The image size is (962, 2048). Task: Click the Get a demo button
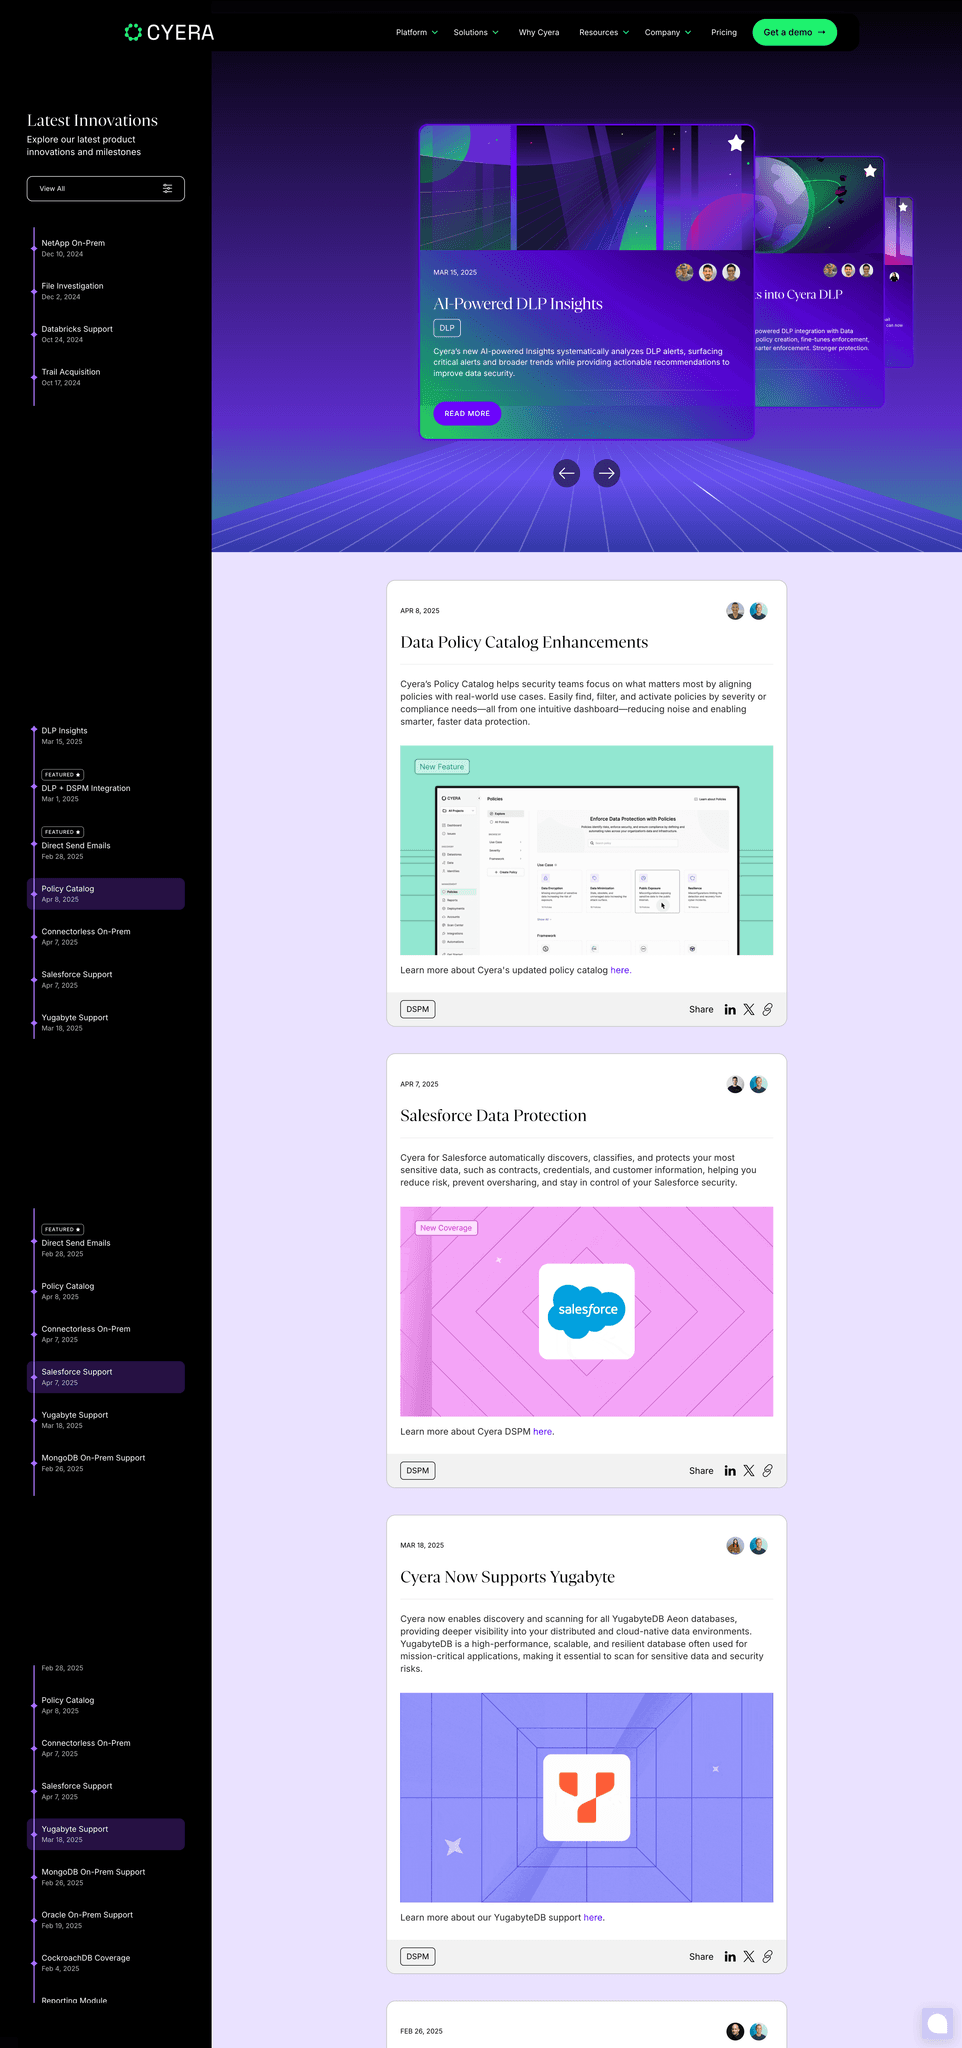[794, 32]
